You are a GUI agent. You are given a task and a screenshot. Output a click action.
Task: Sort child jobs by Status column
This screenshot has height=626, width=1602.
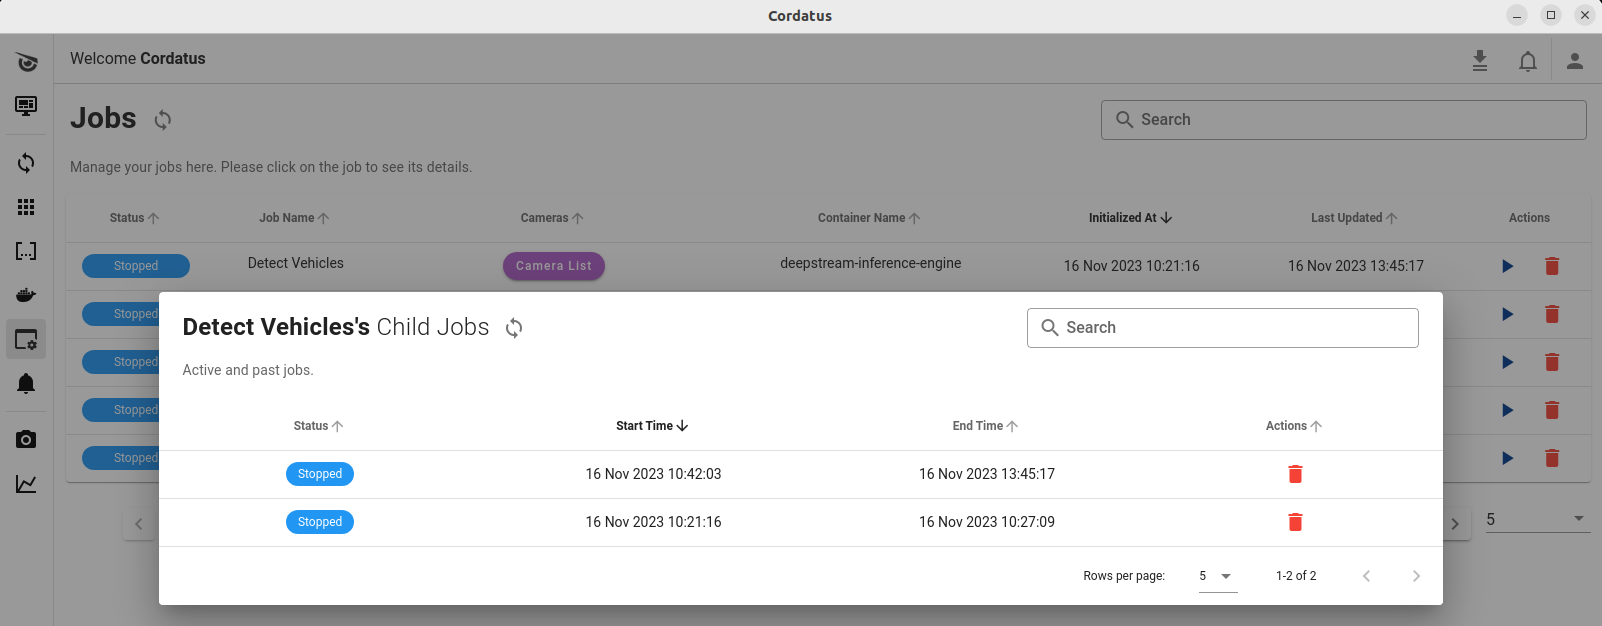pyautogui.click(x=318, y=426)
